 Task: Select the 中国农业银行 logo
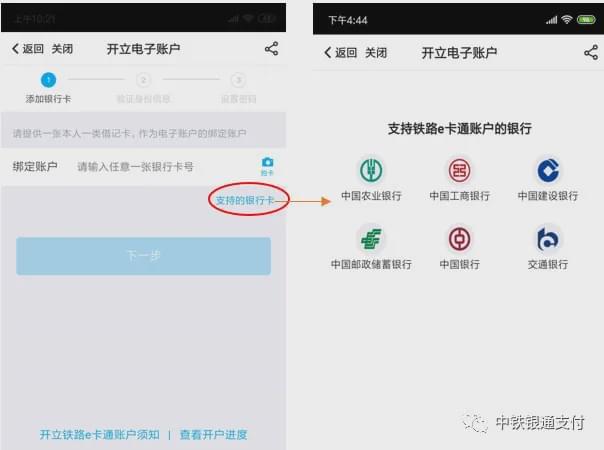coord(371,170)
